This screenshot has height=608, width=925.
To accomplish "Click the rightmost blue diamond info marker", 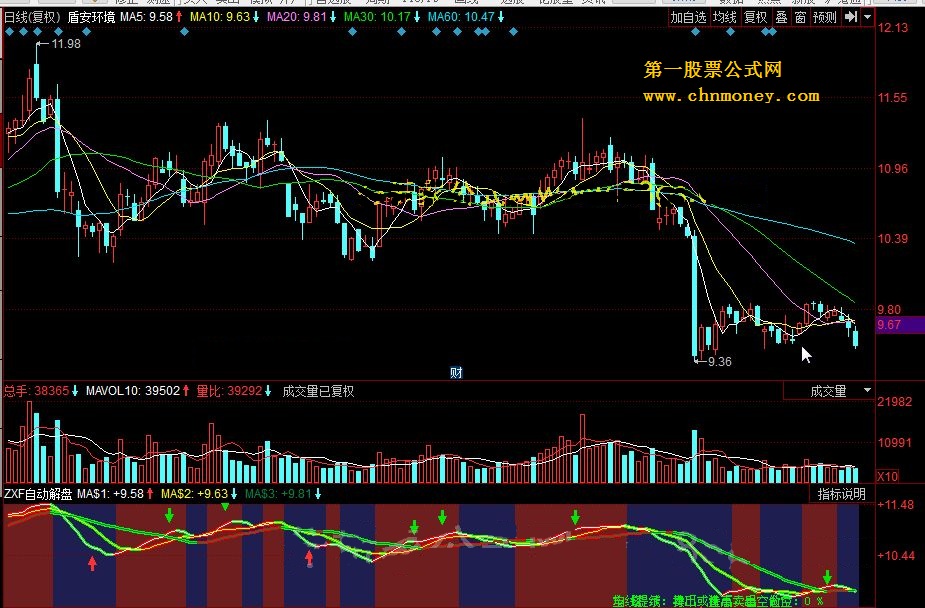I will [x=773, y=32].
